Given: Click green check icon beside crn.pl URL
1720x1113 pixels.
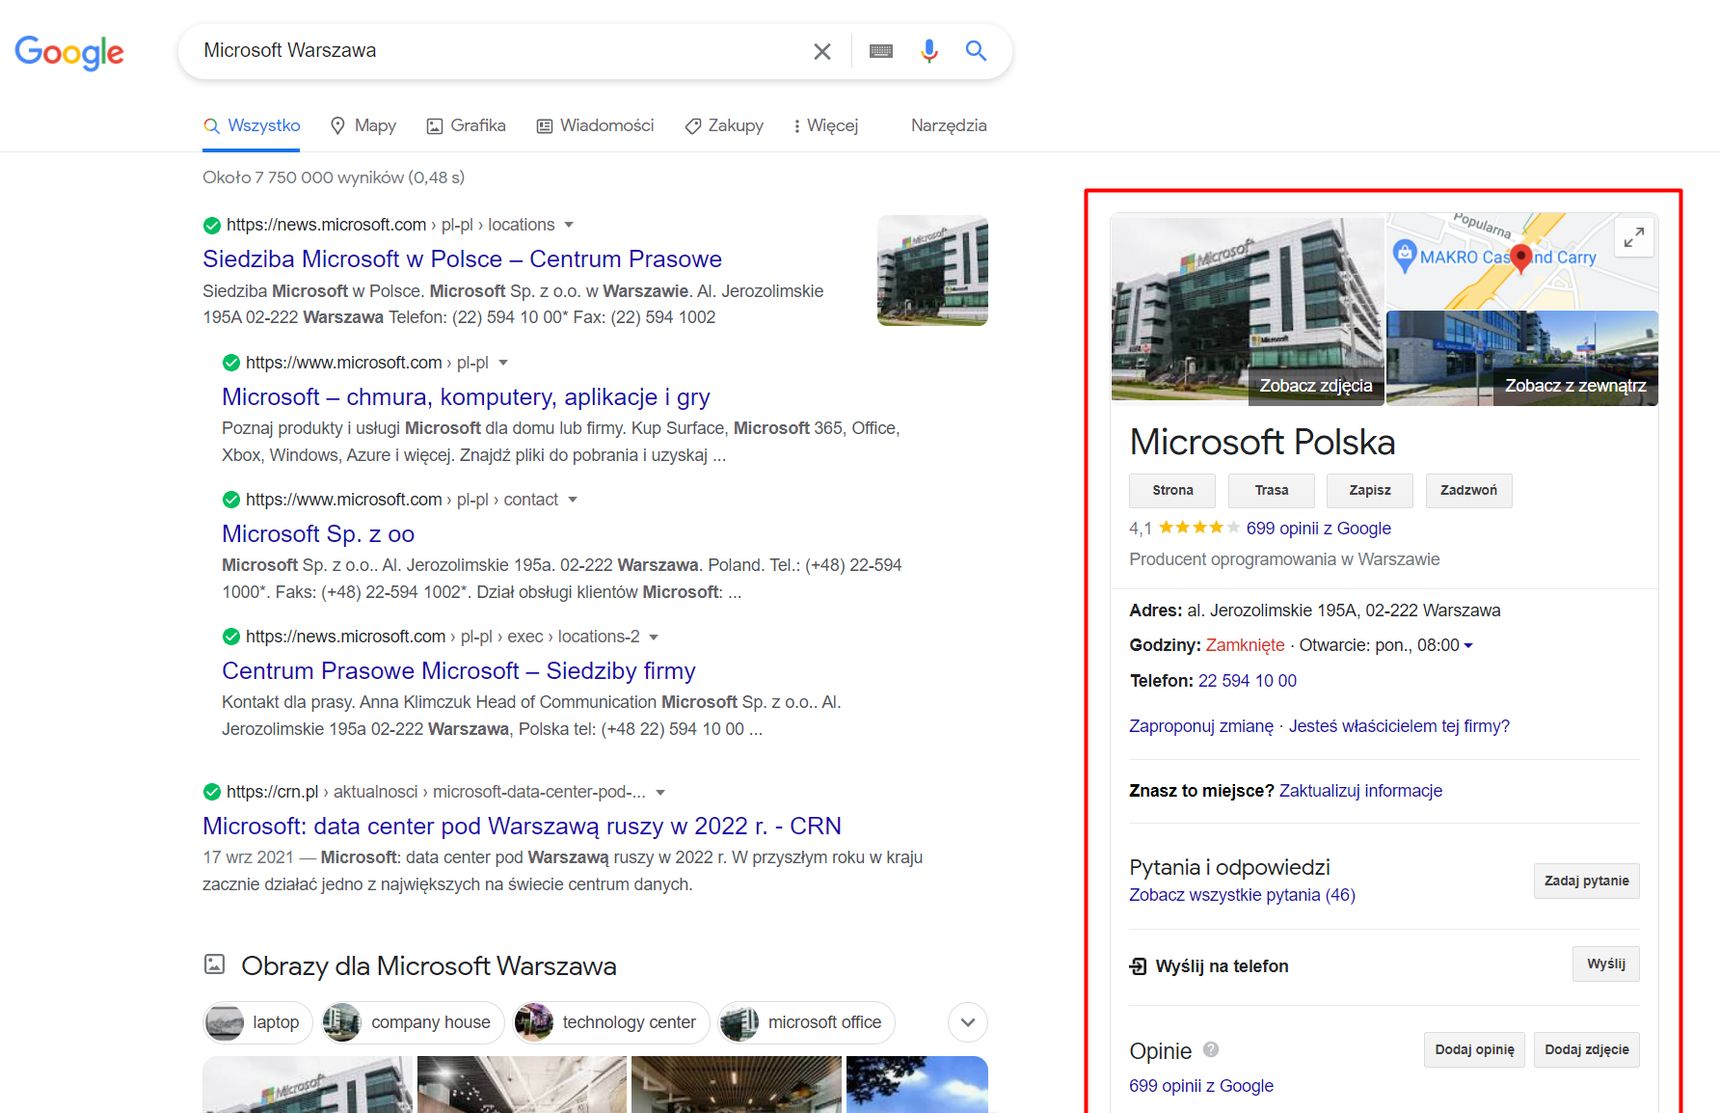Looking at the screenshot, I should pyautogui.click(x=212, y=792).
